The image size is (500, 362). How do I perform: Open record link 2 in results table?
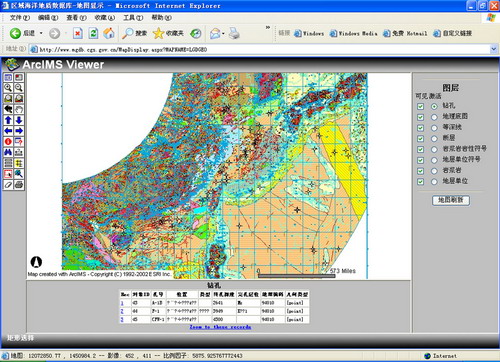(122, 311)
